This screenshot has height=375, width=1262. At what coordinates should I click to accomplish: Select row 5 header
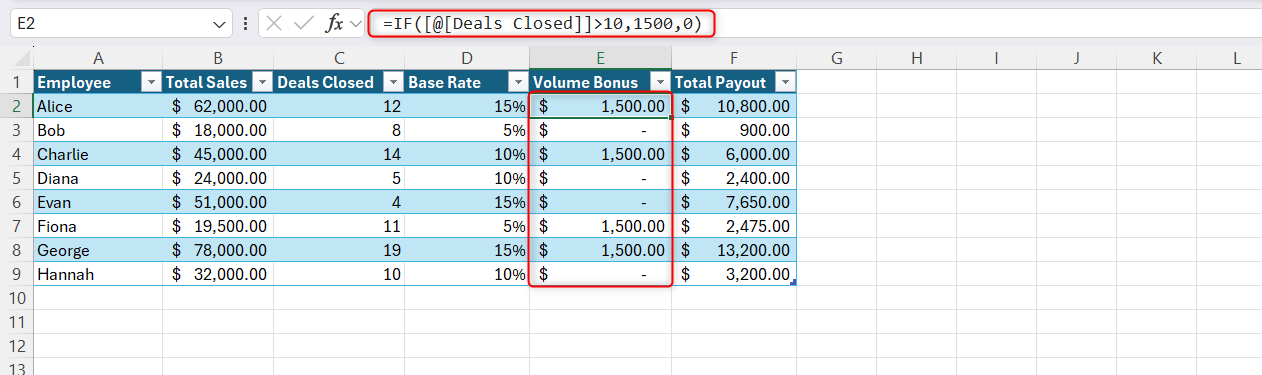tap(16, 178)
